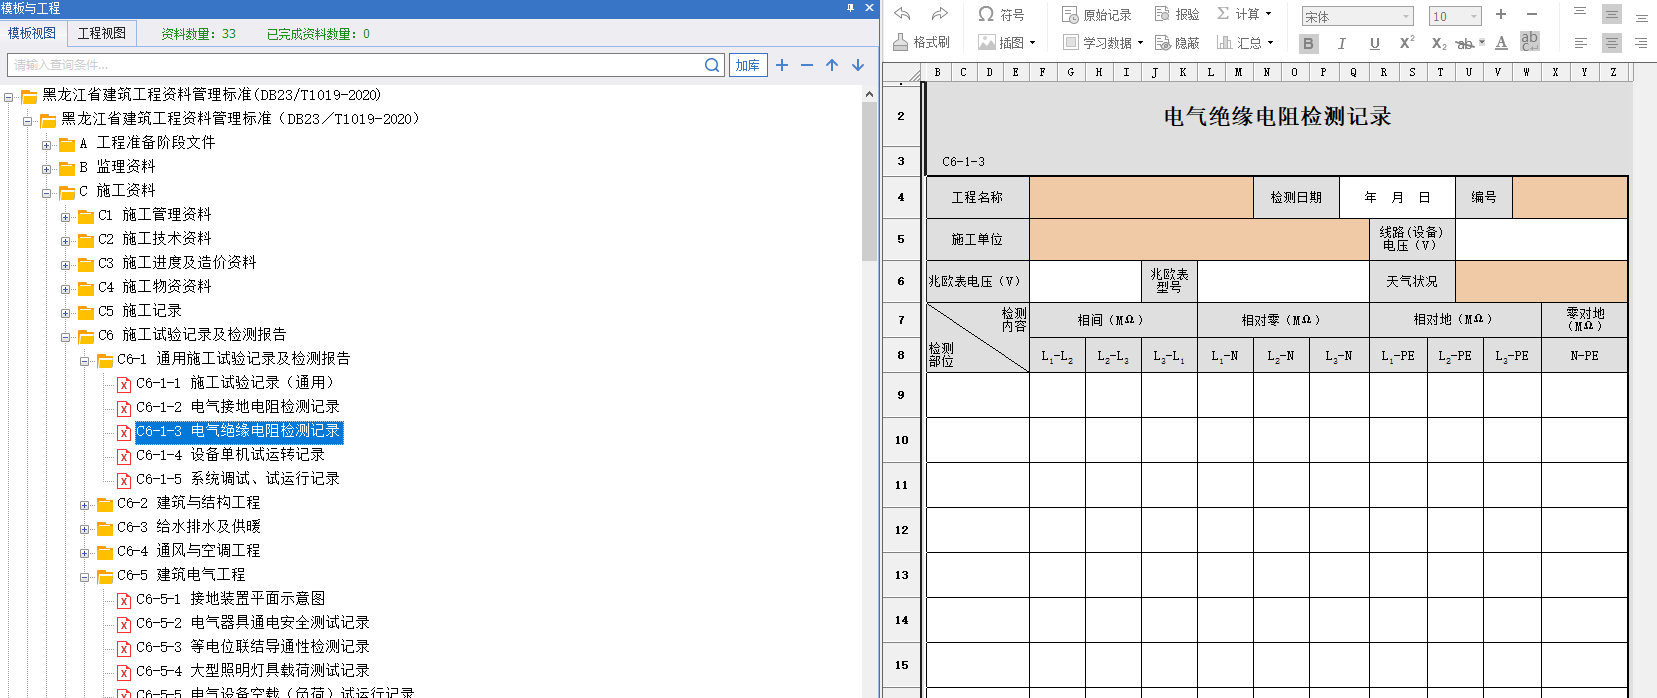
Task: Click the redo arrow icon
Action: click(x=939, y=14)
